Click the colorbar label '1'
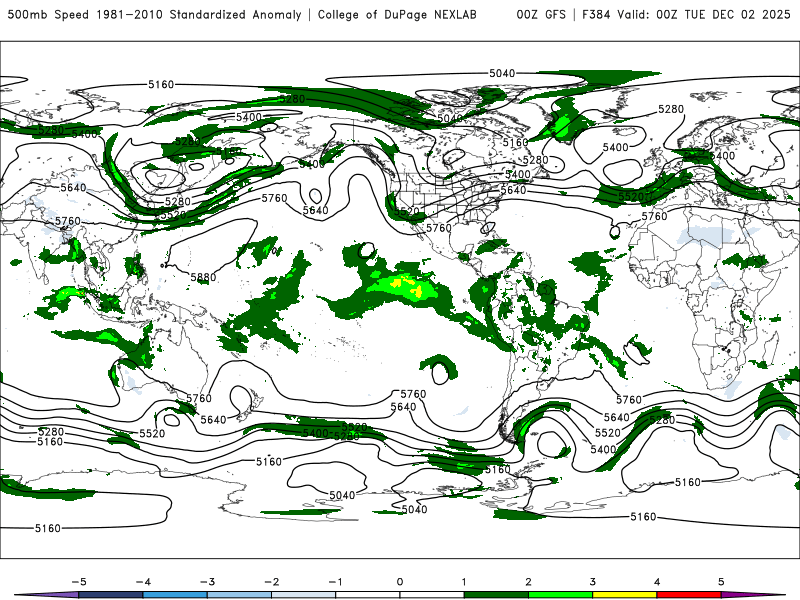Image resolution: width=800 pixels, height=600 pixels. click(464, 582)
